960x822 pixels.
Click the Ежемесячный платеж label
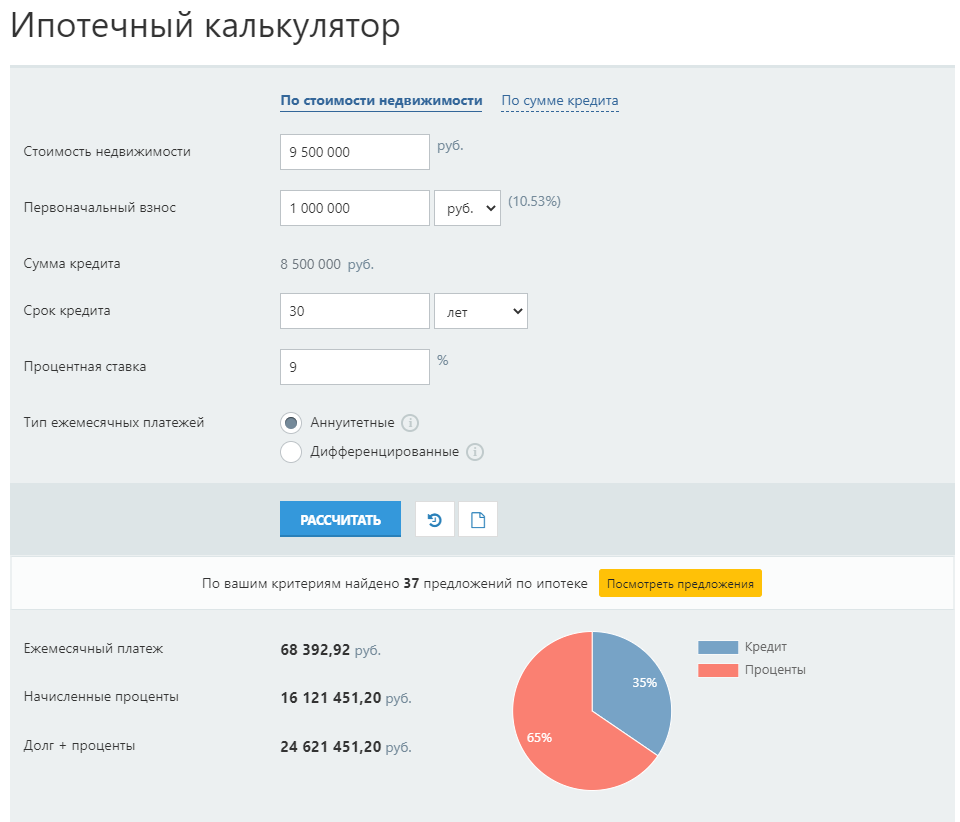coord(93,649)
